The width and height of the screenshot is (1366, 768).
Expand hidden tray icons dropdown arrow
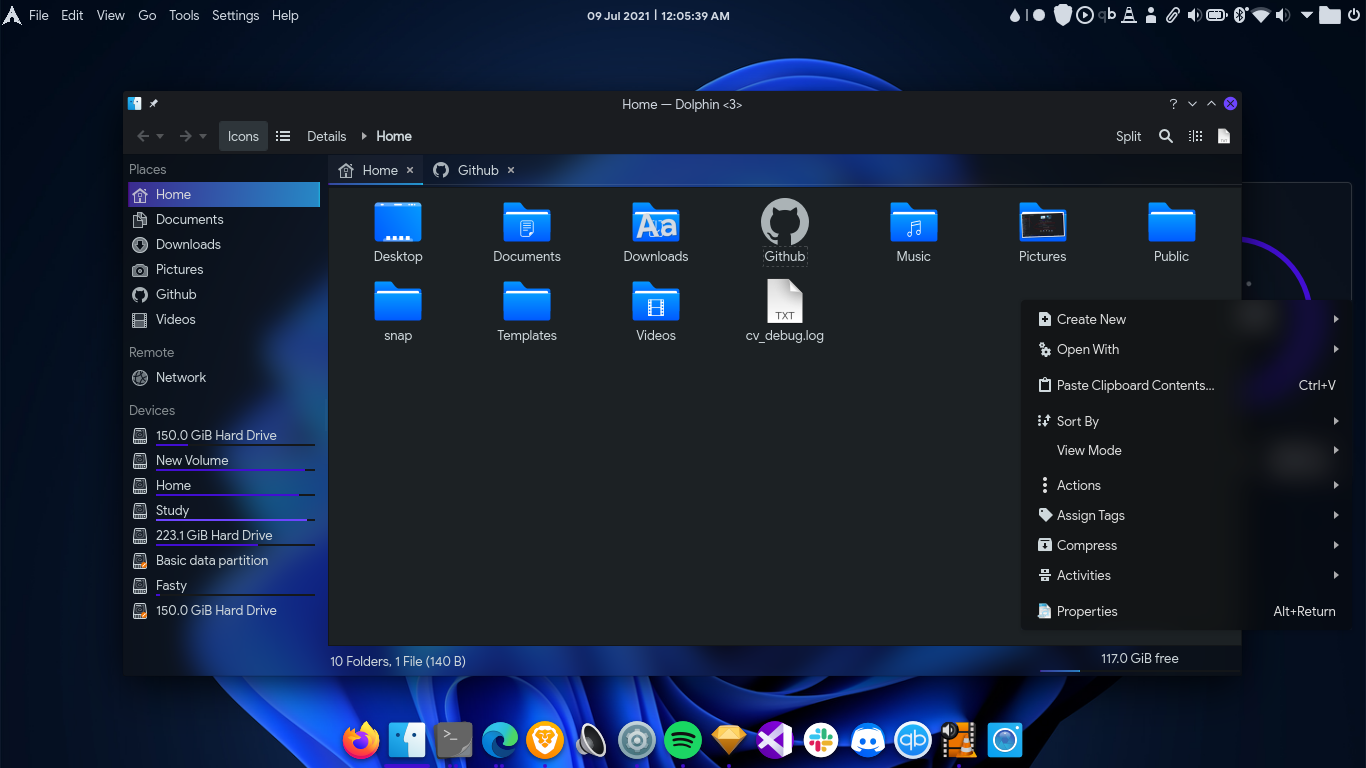click(x=1307, y=15)
